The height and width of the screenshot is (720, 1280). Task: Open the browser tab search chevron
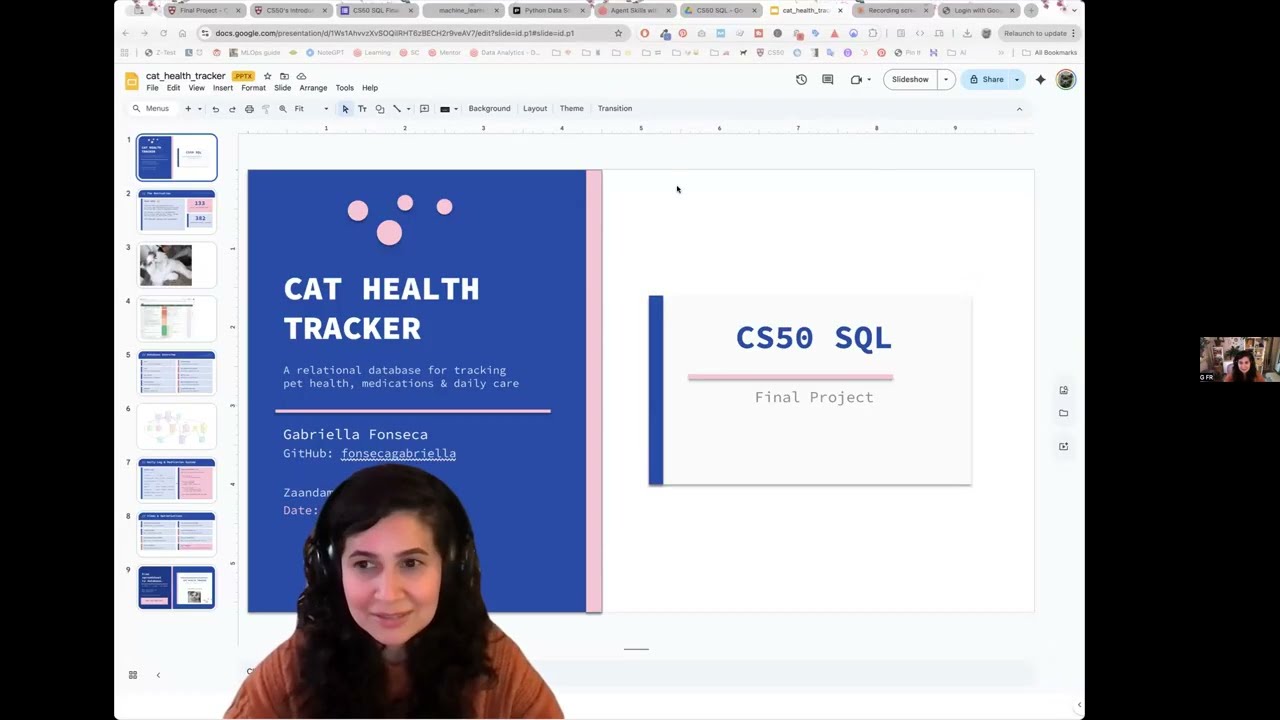click(1073, 10)
